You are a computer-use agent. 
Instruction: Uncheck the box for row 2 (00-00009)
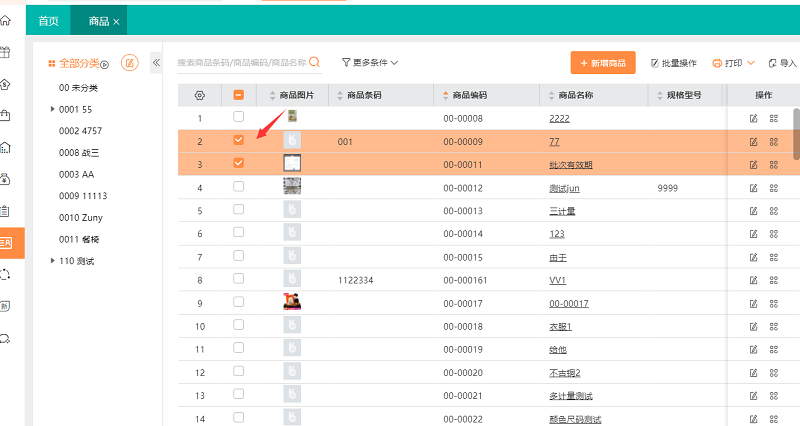click(238, 140)
